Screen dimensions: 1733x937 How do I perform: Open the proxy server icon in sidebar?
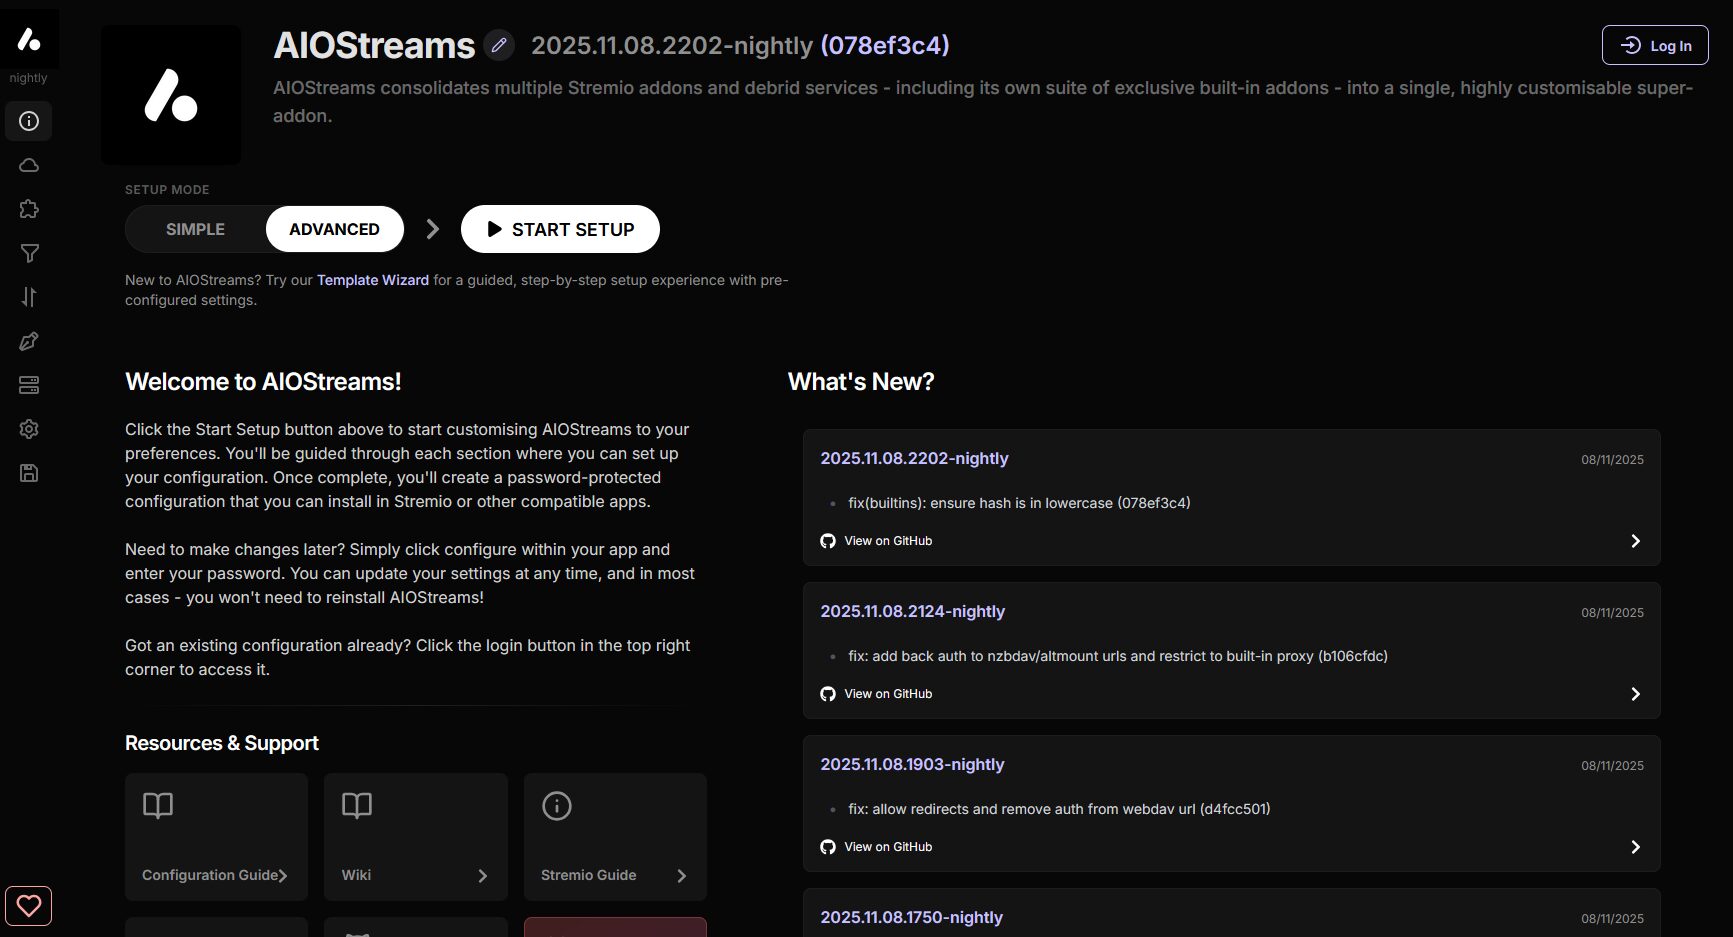(x=29, y=385)
